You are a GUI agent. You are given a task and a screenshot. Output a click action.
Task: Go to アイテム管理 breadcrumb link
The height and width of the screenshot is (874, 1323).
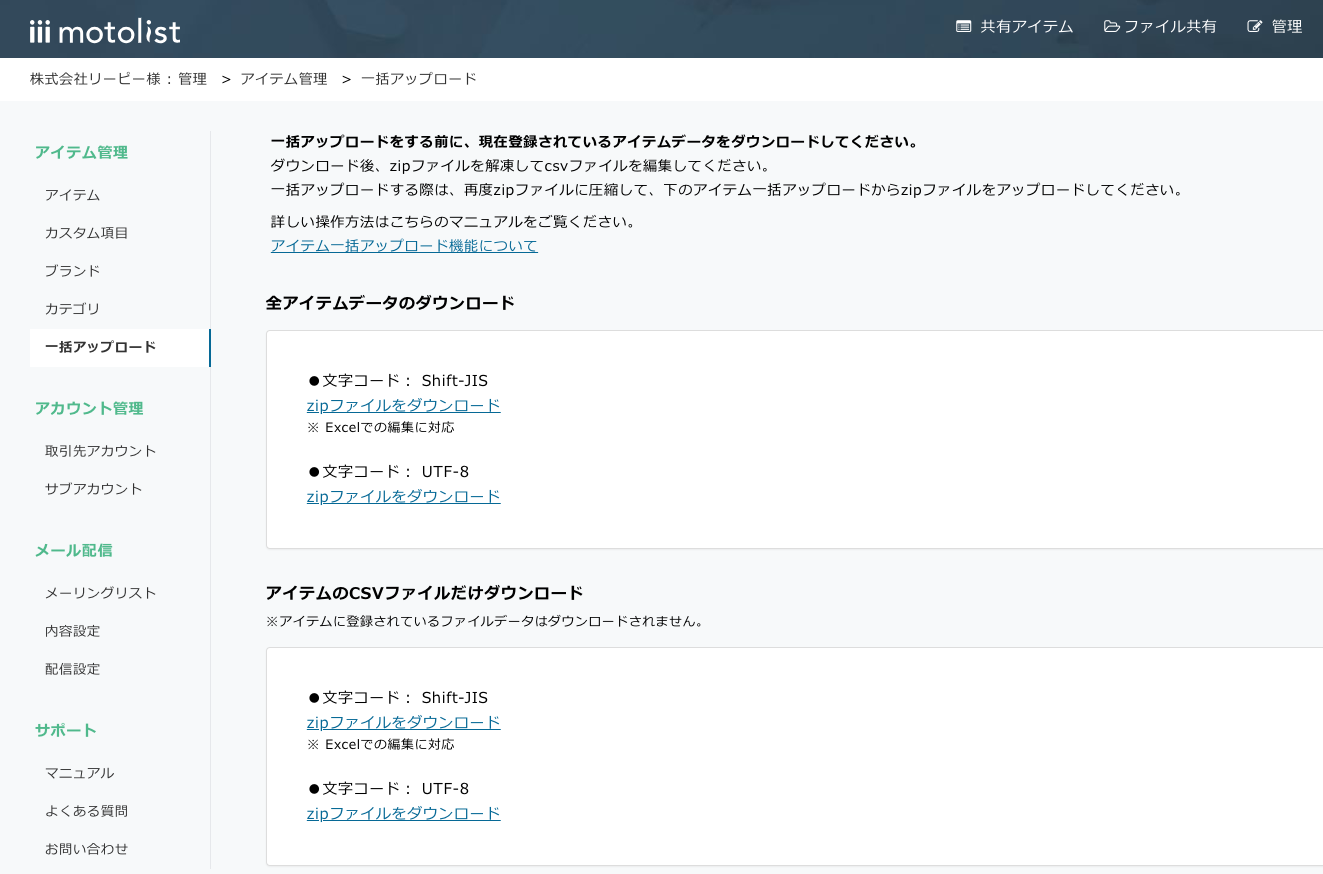(284, 79)
